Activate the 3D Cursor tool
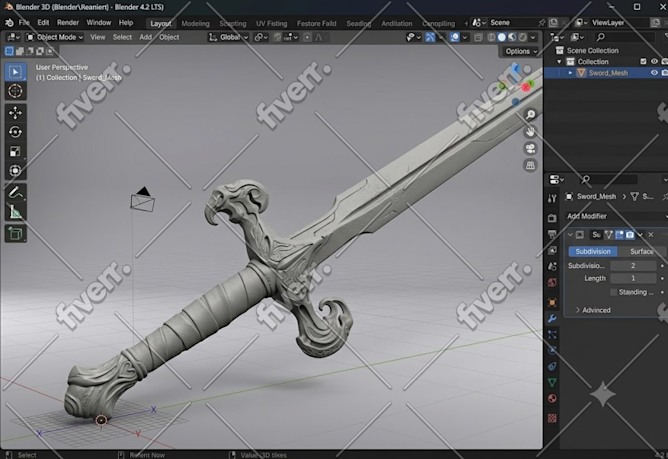The height and width of the screenshot is (459, 668). coord(15,91)
